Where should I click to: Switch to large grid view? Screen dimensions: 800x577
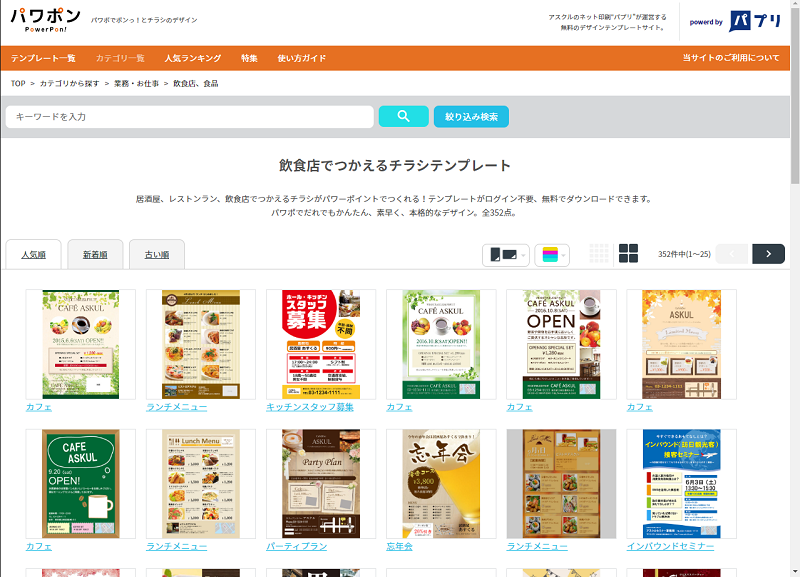pos(628,254)
